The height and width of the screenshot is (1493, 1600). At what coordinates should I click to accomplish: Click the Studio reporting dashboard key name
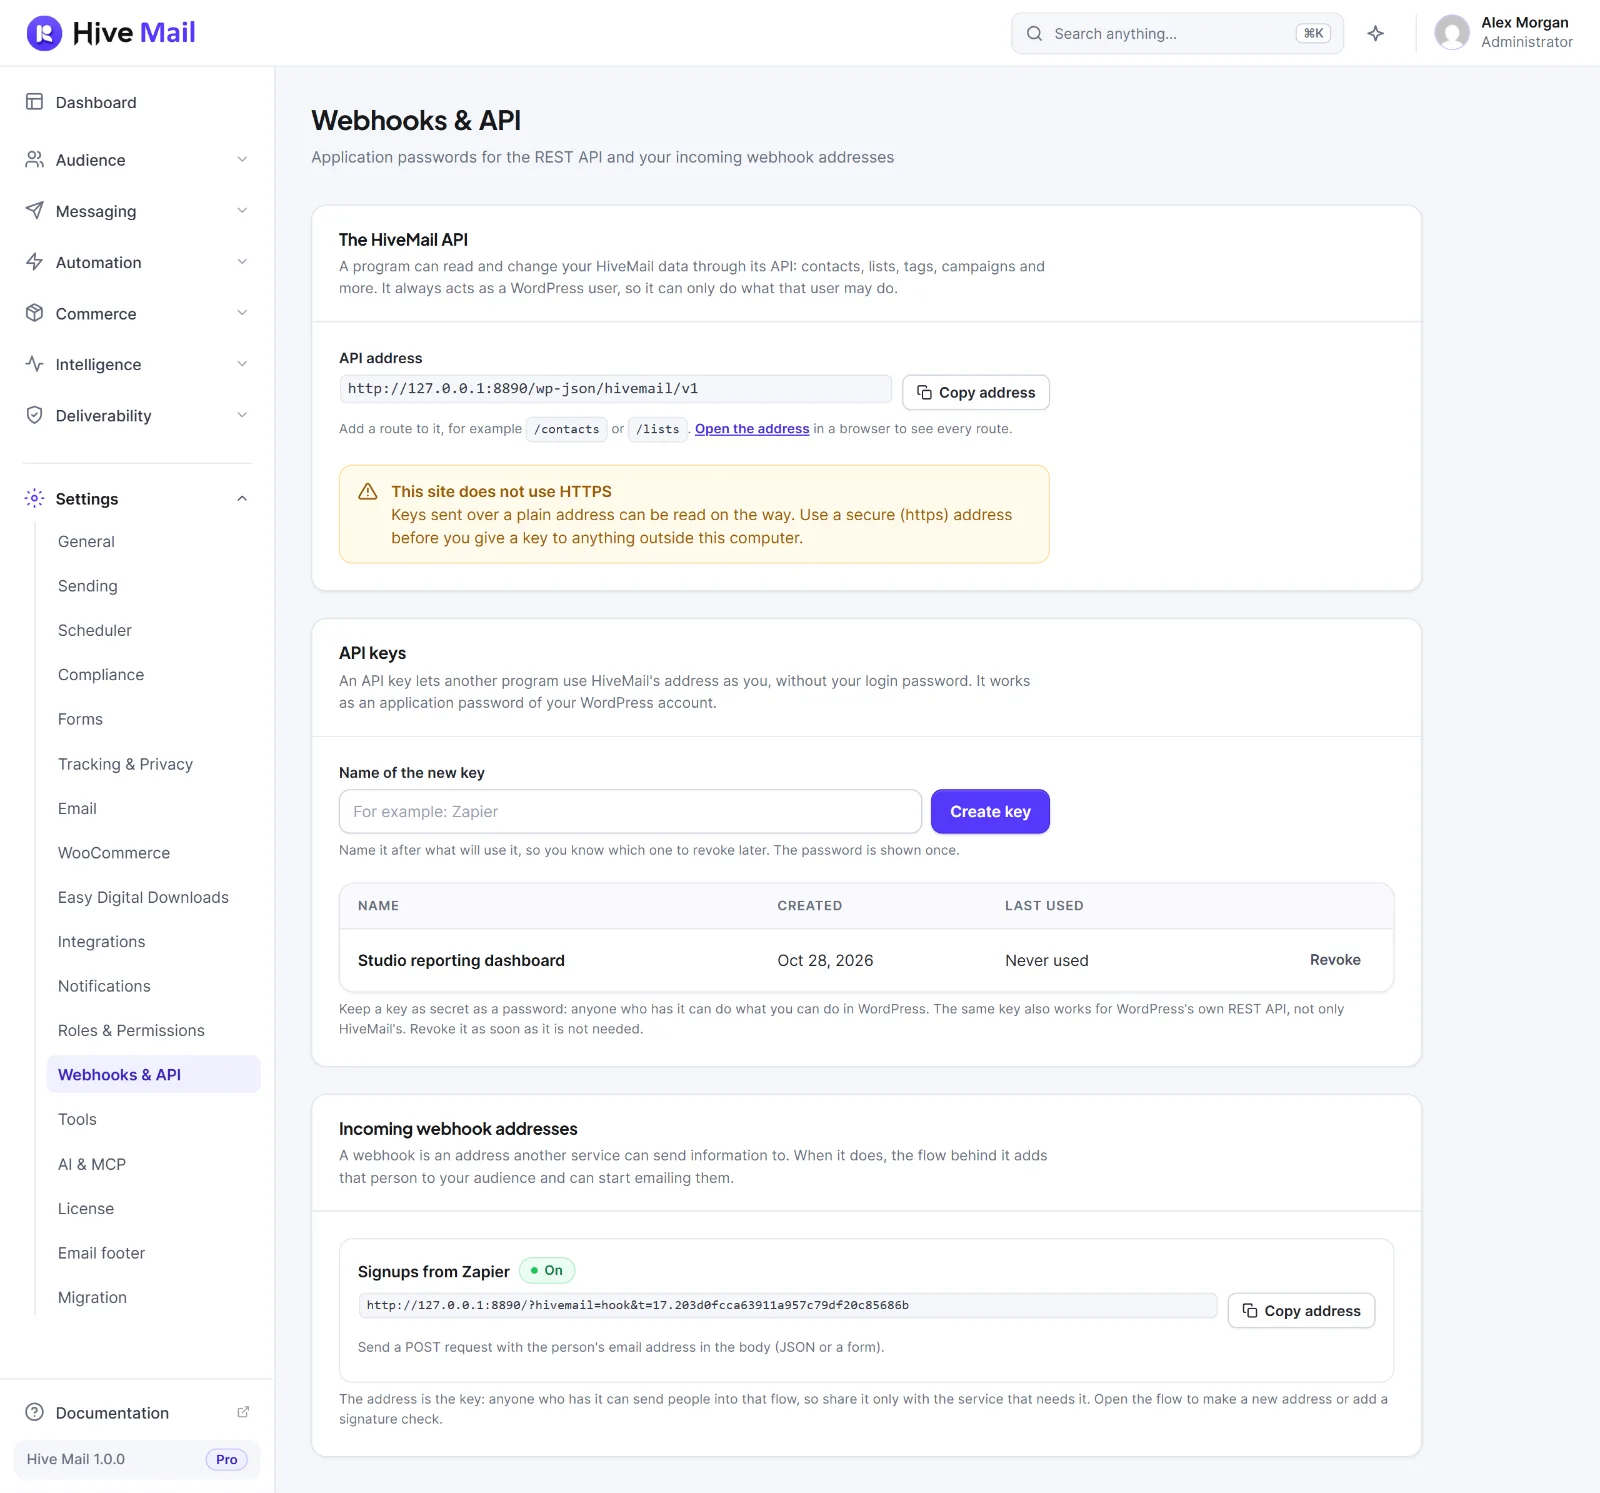(x=461, y=960)
